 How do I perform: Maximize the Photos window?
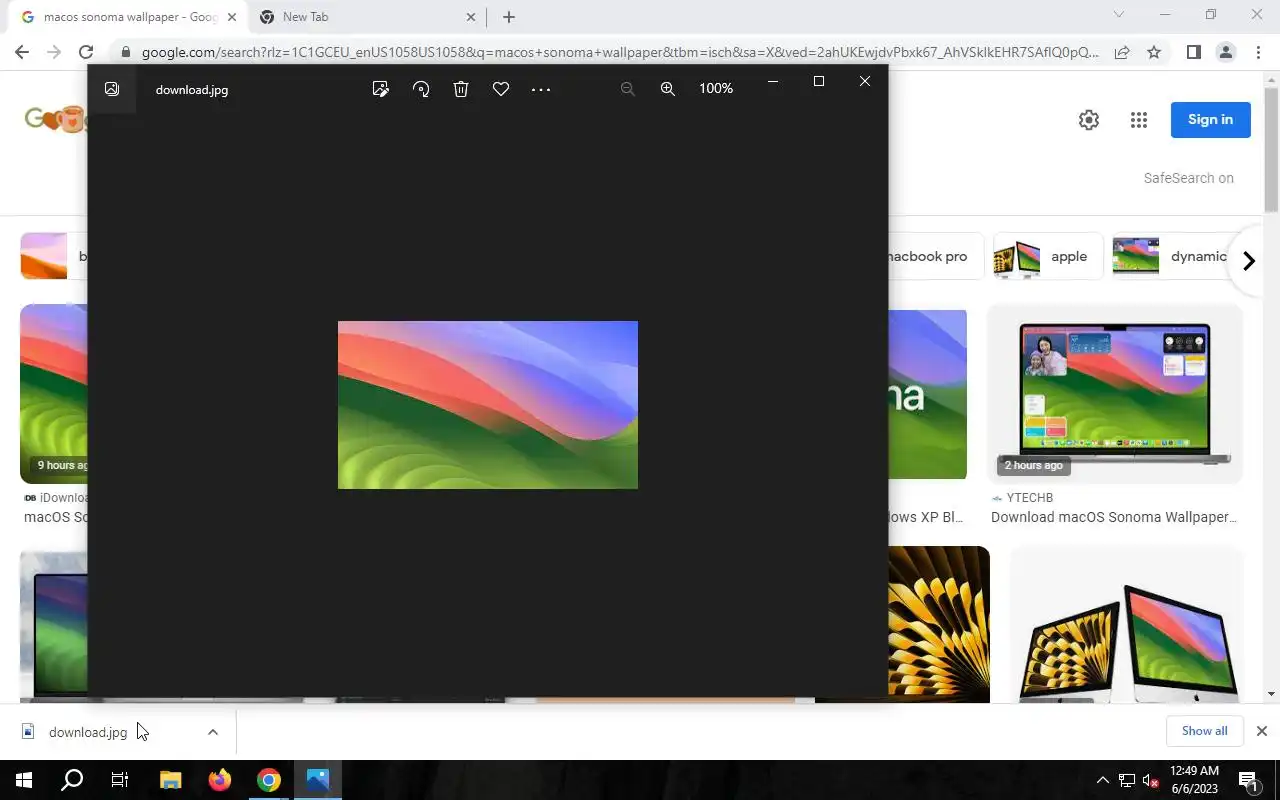tap(819, 81)
